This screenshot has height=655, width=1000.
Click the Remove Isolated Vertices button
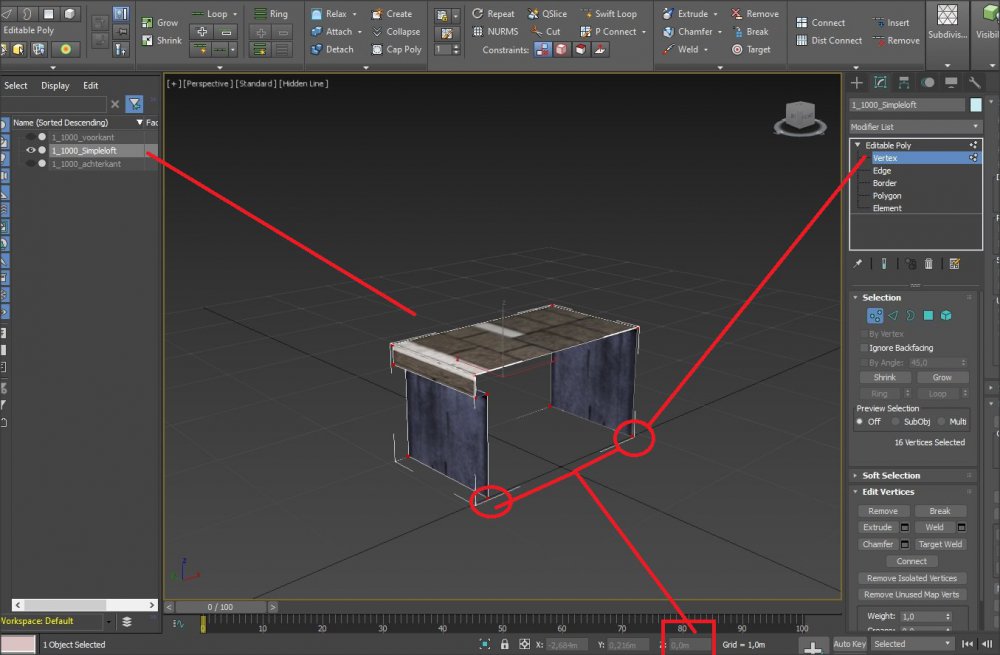point(911,578)
